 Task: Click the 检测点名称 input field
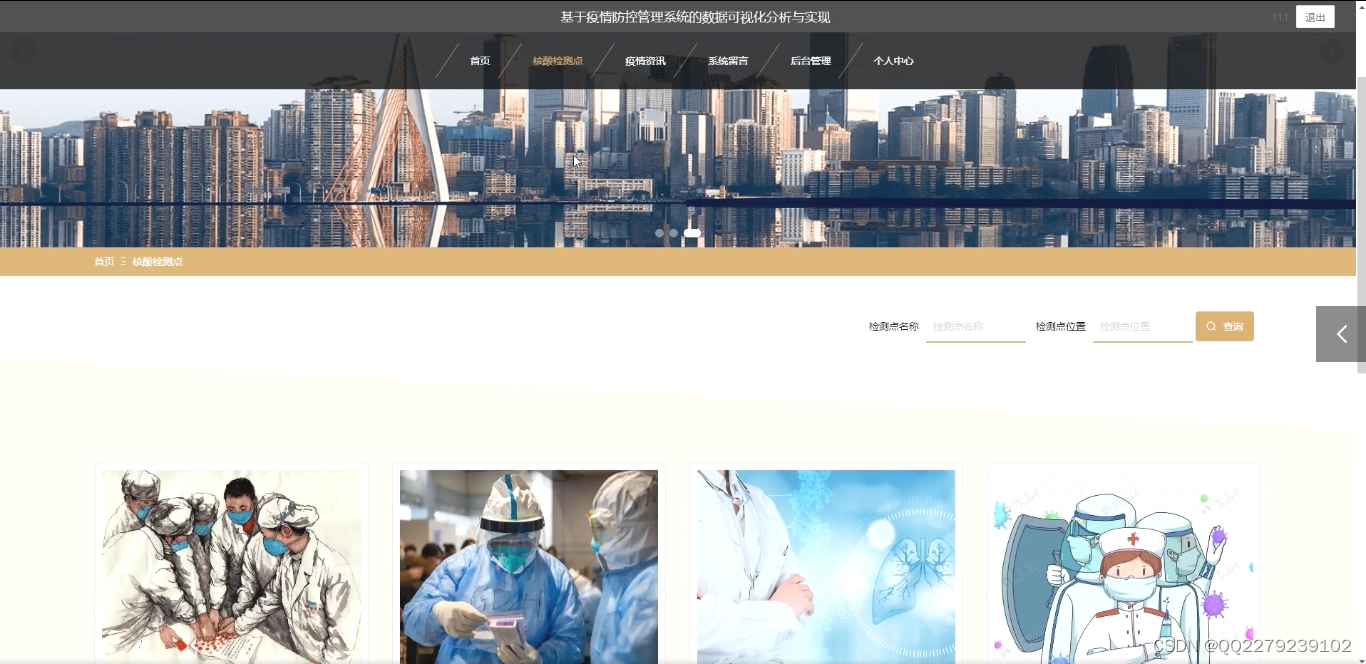[975, 326]
